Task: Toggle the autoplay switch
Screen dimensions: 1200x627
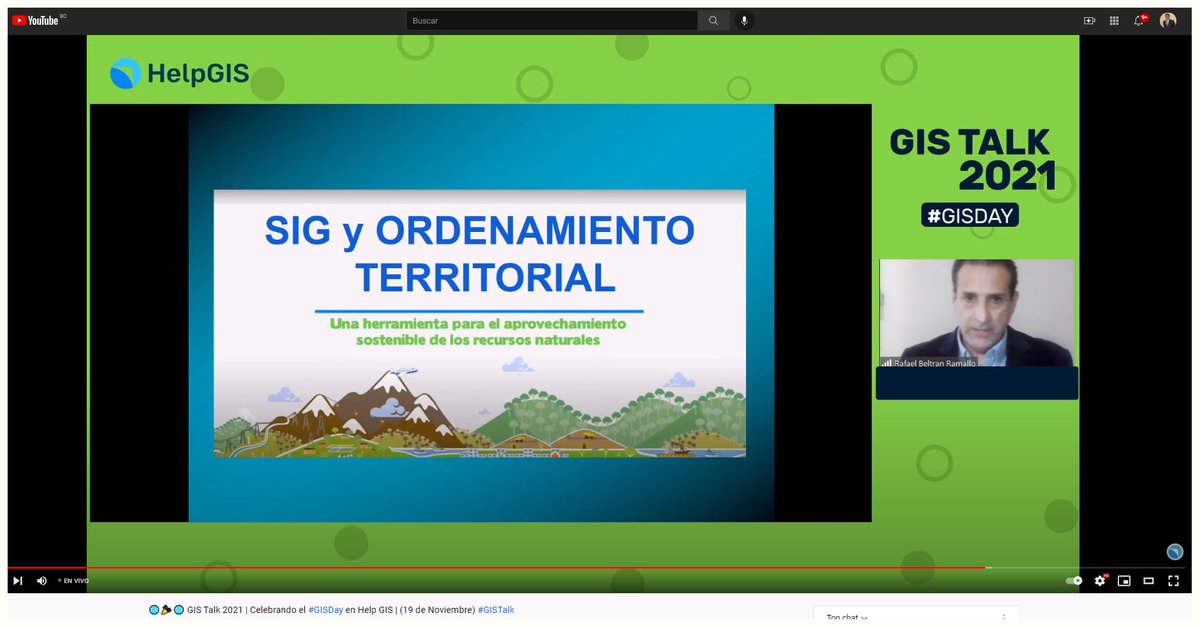Action: pos(1074,580)
